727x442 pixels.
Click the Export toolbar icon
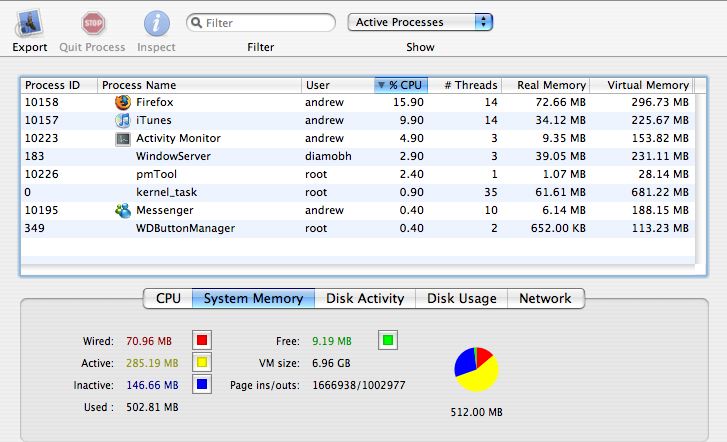point(29,23)
